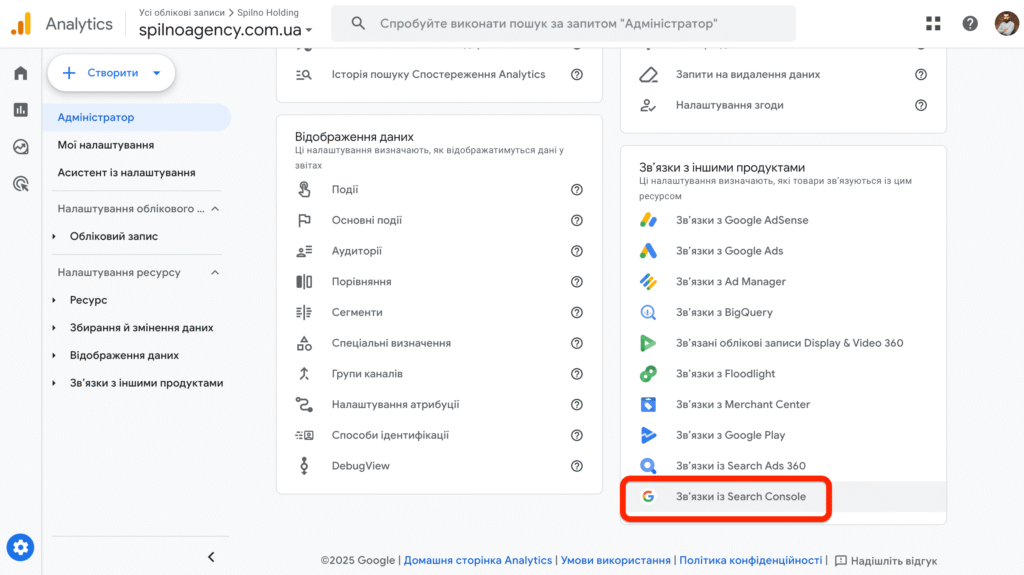Click help icon next to Налаштування атрибуції
This screenshot has height=575, width=1024.
(577, 404)
